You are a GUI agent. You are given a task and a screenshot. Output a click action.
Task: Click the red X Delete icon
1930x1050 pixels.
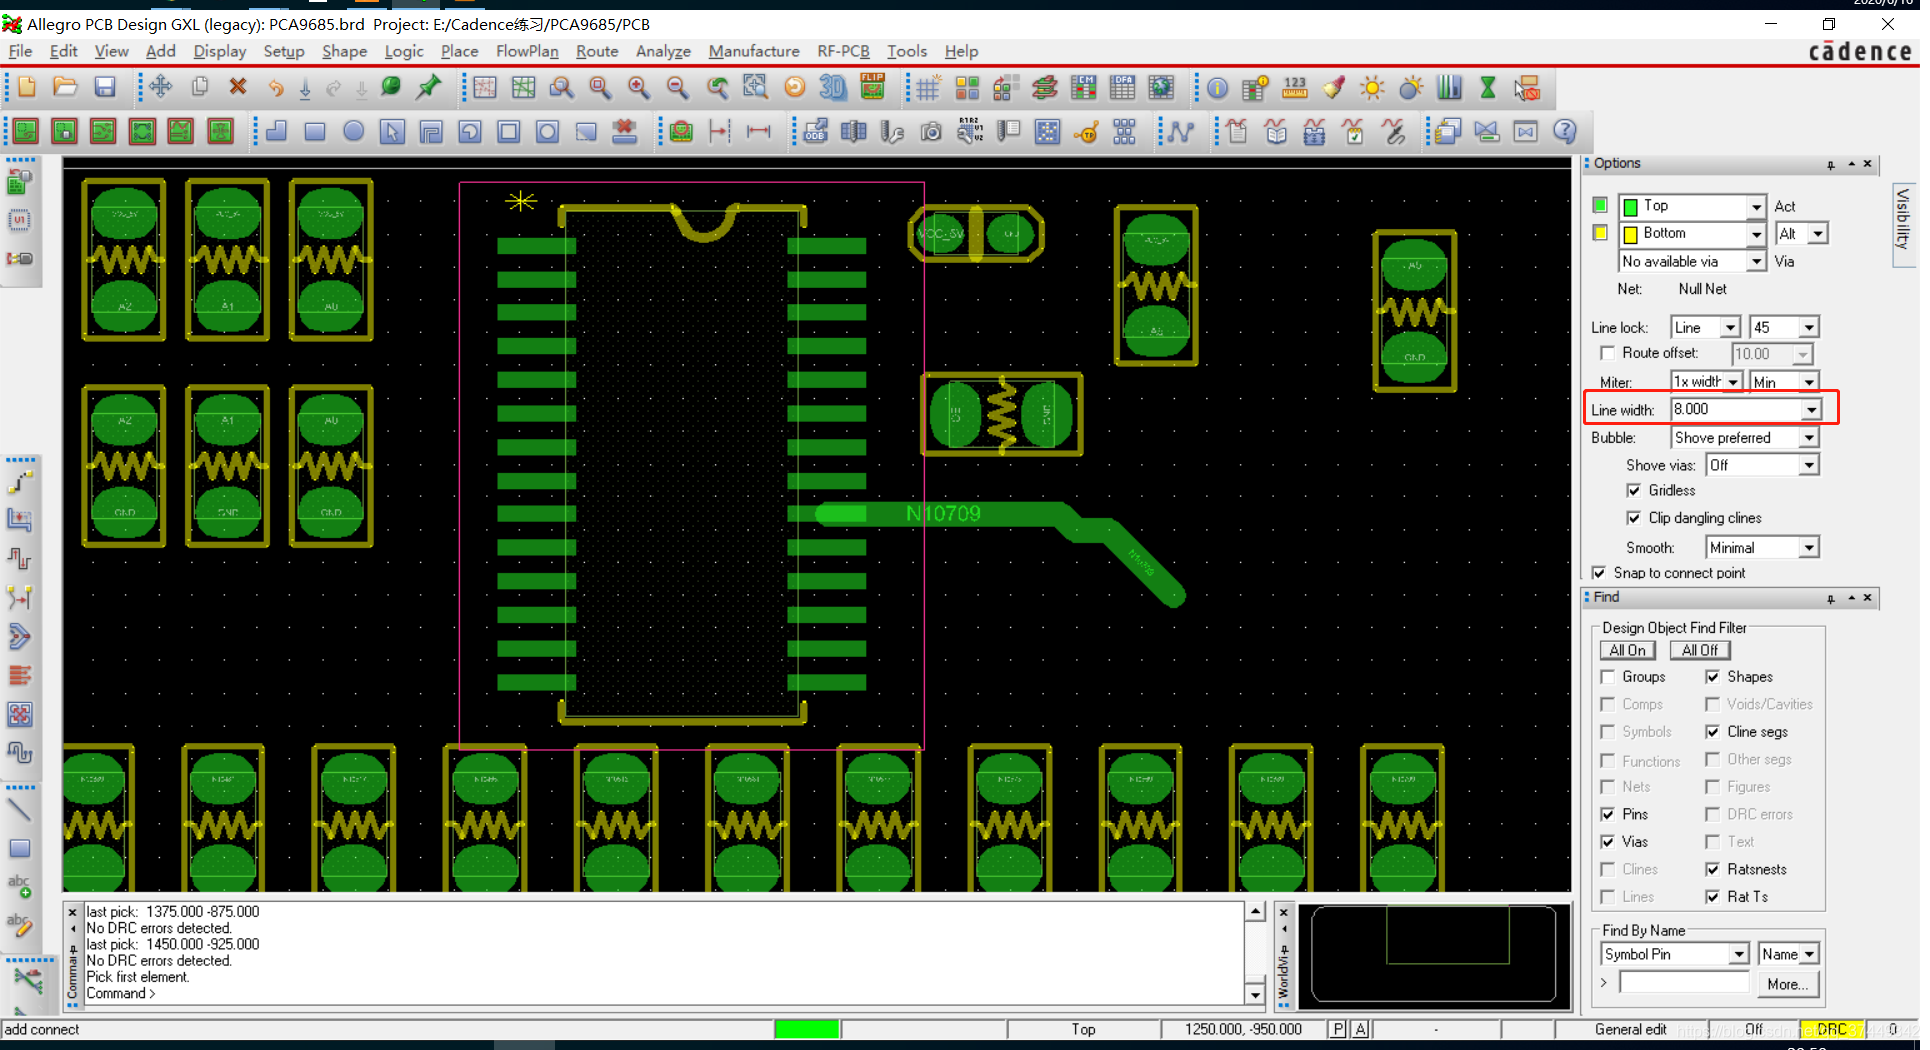pyautogui.click(x=238, y=88)
